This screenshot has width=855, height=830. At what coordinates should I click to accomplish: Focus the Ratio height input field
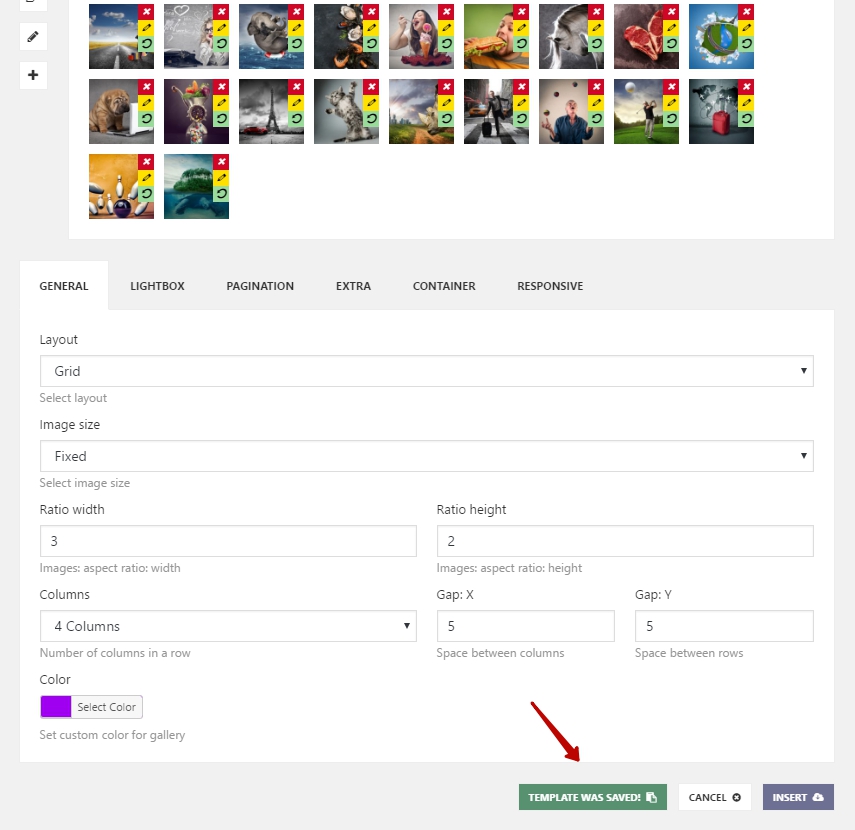coord(625,541)
